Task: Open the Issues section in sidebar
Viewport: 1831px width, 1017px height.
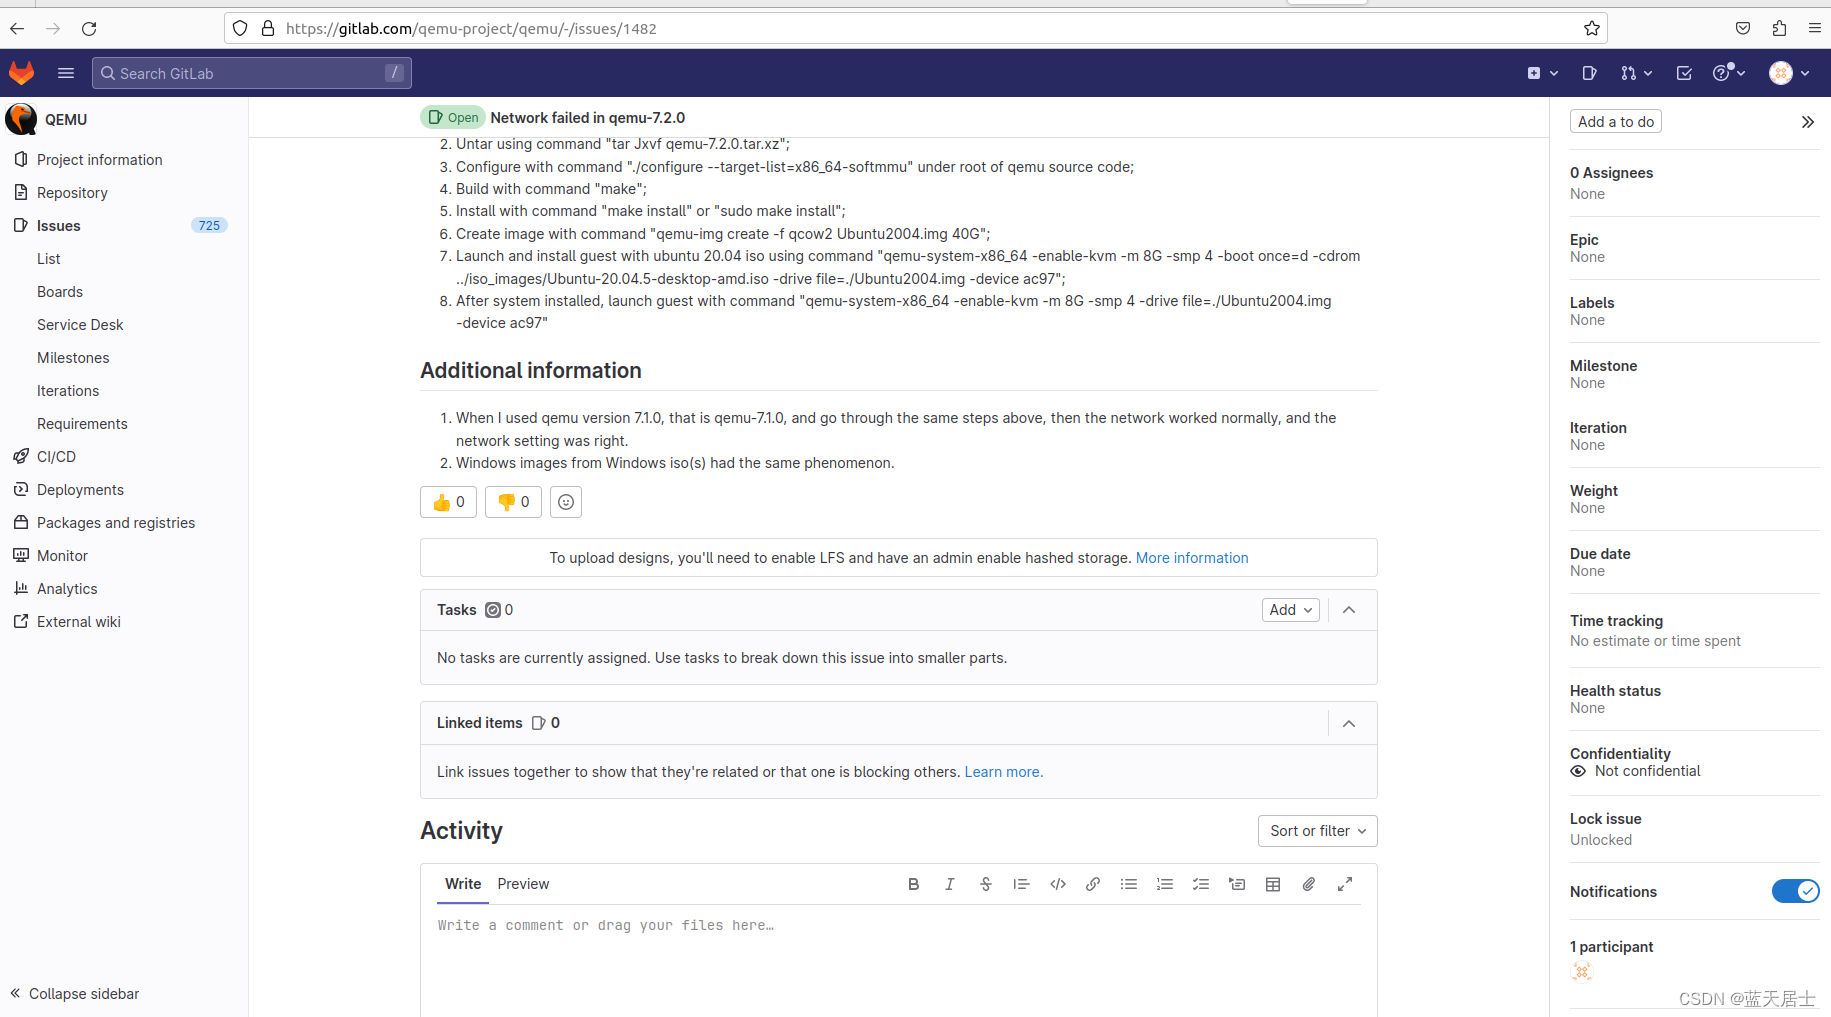Action: point(59,226)
